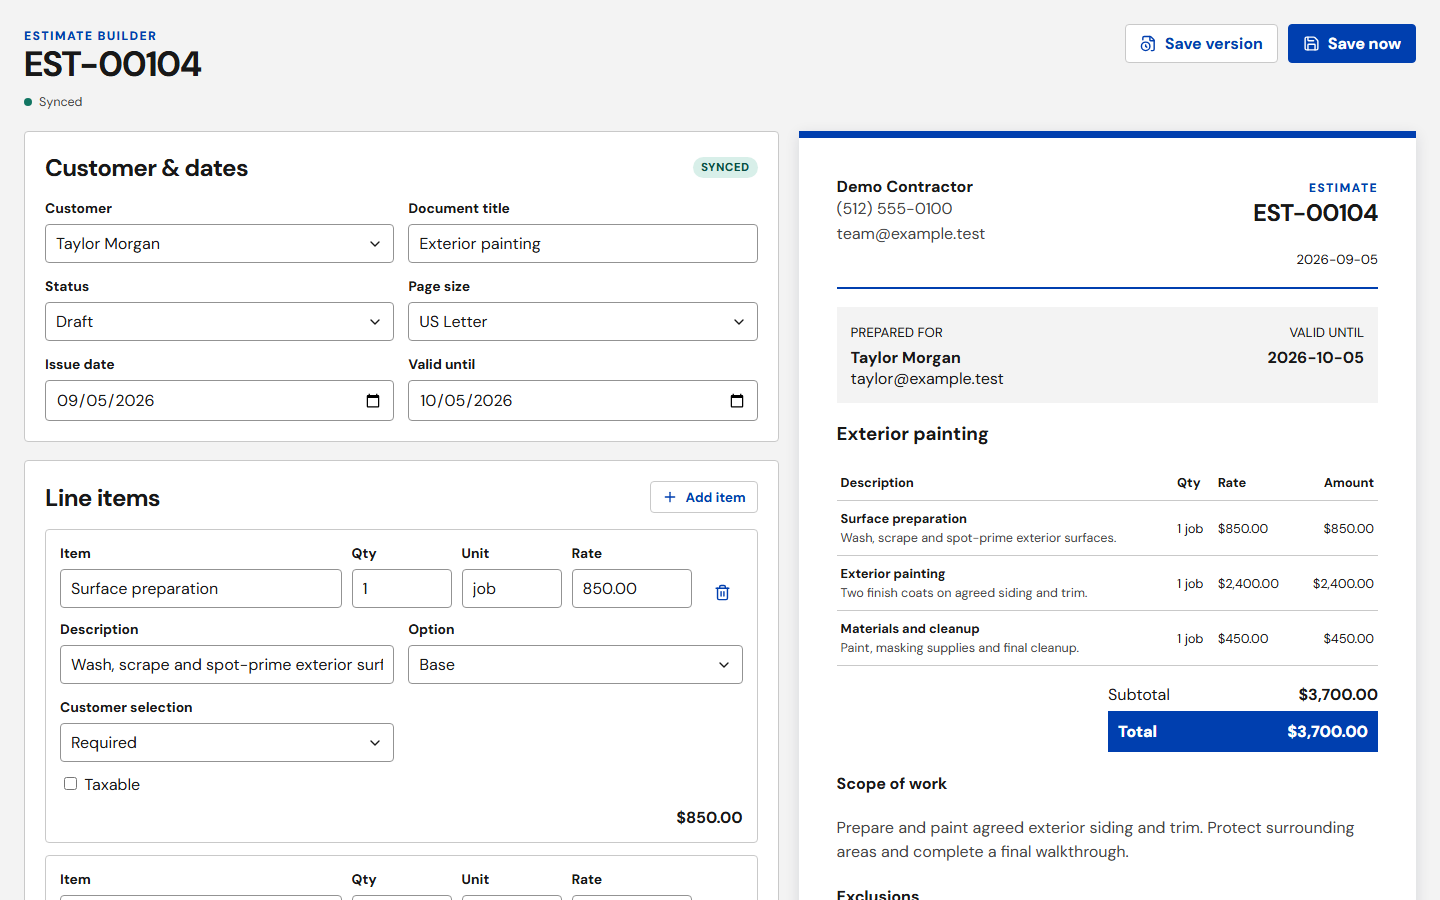This screenshot has height=900, width=1440.
Task: Click the Customer & dates section heading
Action: coord(147,168)
